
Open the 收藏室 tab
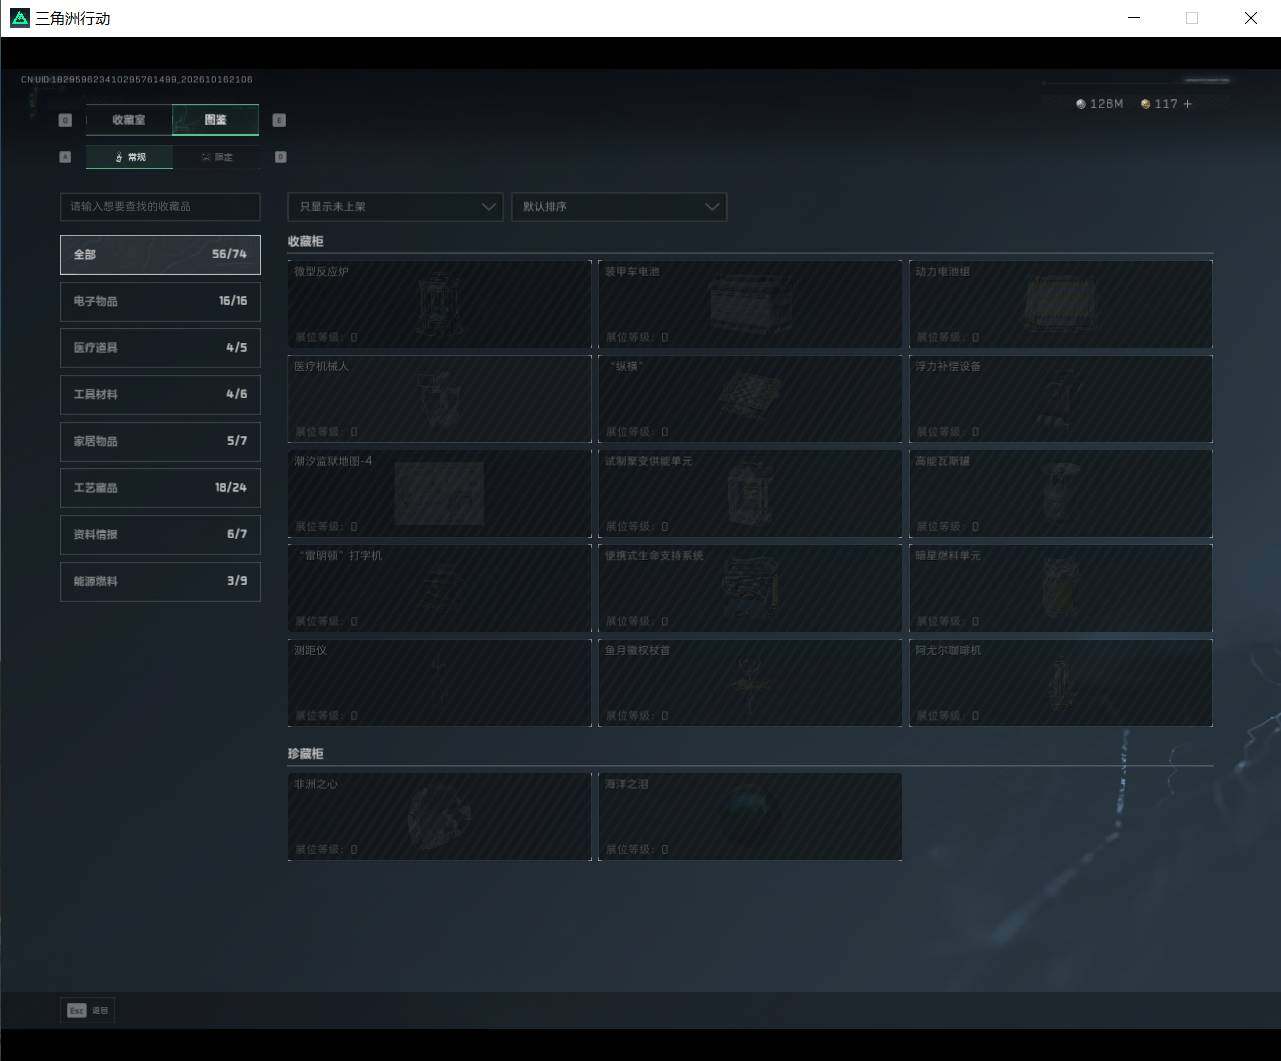point(129,120)
